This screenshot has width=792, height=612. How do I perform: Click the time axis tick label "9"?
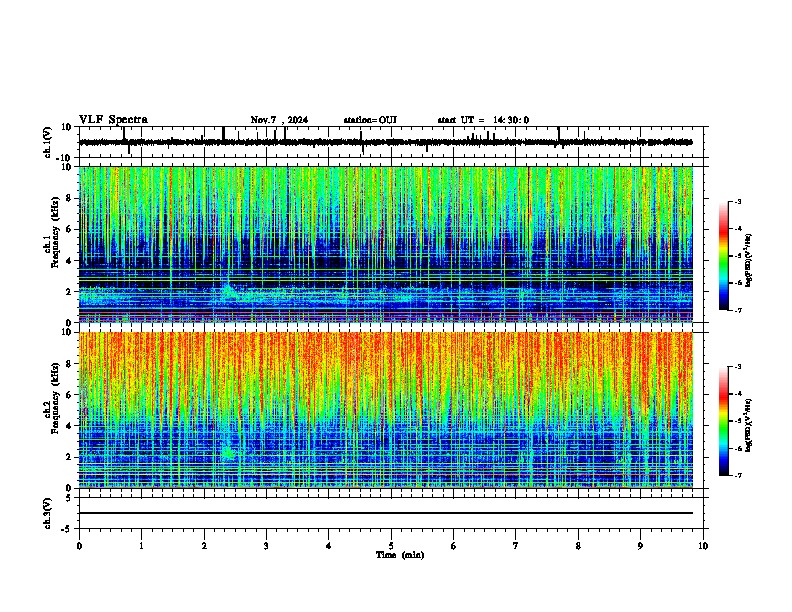click(x=640, y=546)
